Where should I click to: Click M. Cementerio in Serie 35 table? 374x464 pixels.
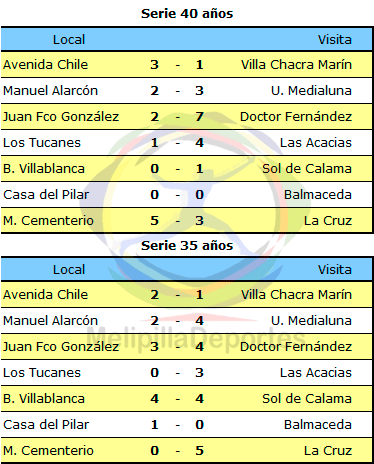point(48,451)
